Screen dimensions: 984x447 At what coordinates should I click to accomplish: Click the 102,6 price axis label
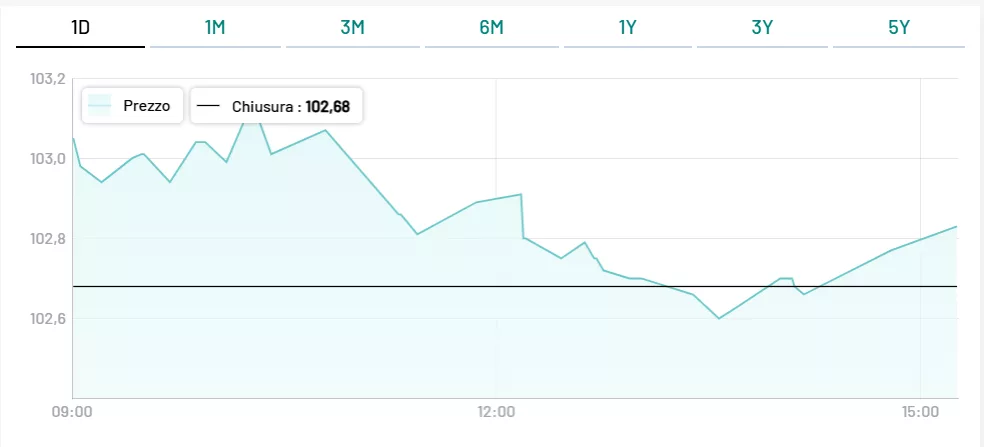coord(49,319)
